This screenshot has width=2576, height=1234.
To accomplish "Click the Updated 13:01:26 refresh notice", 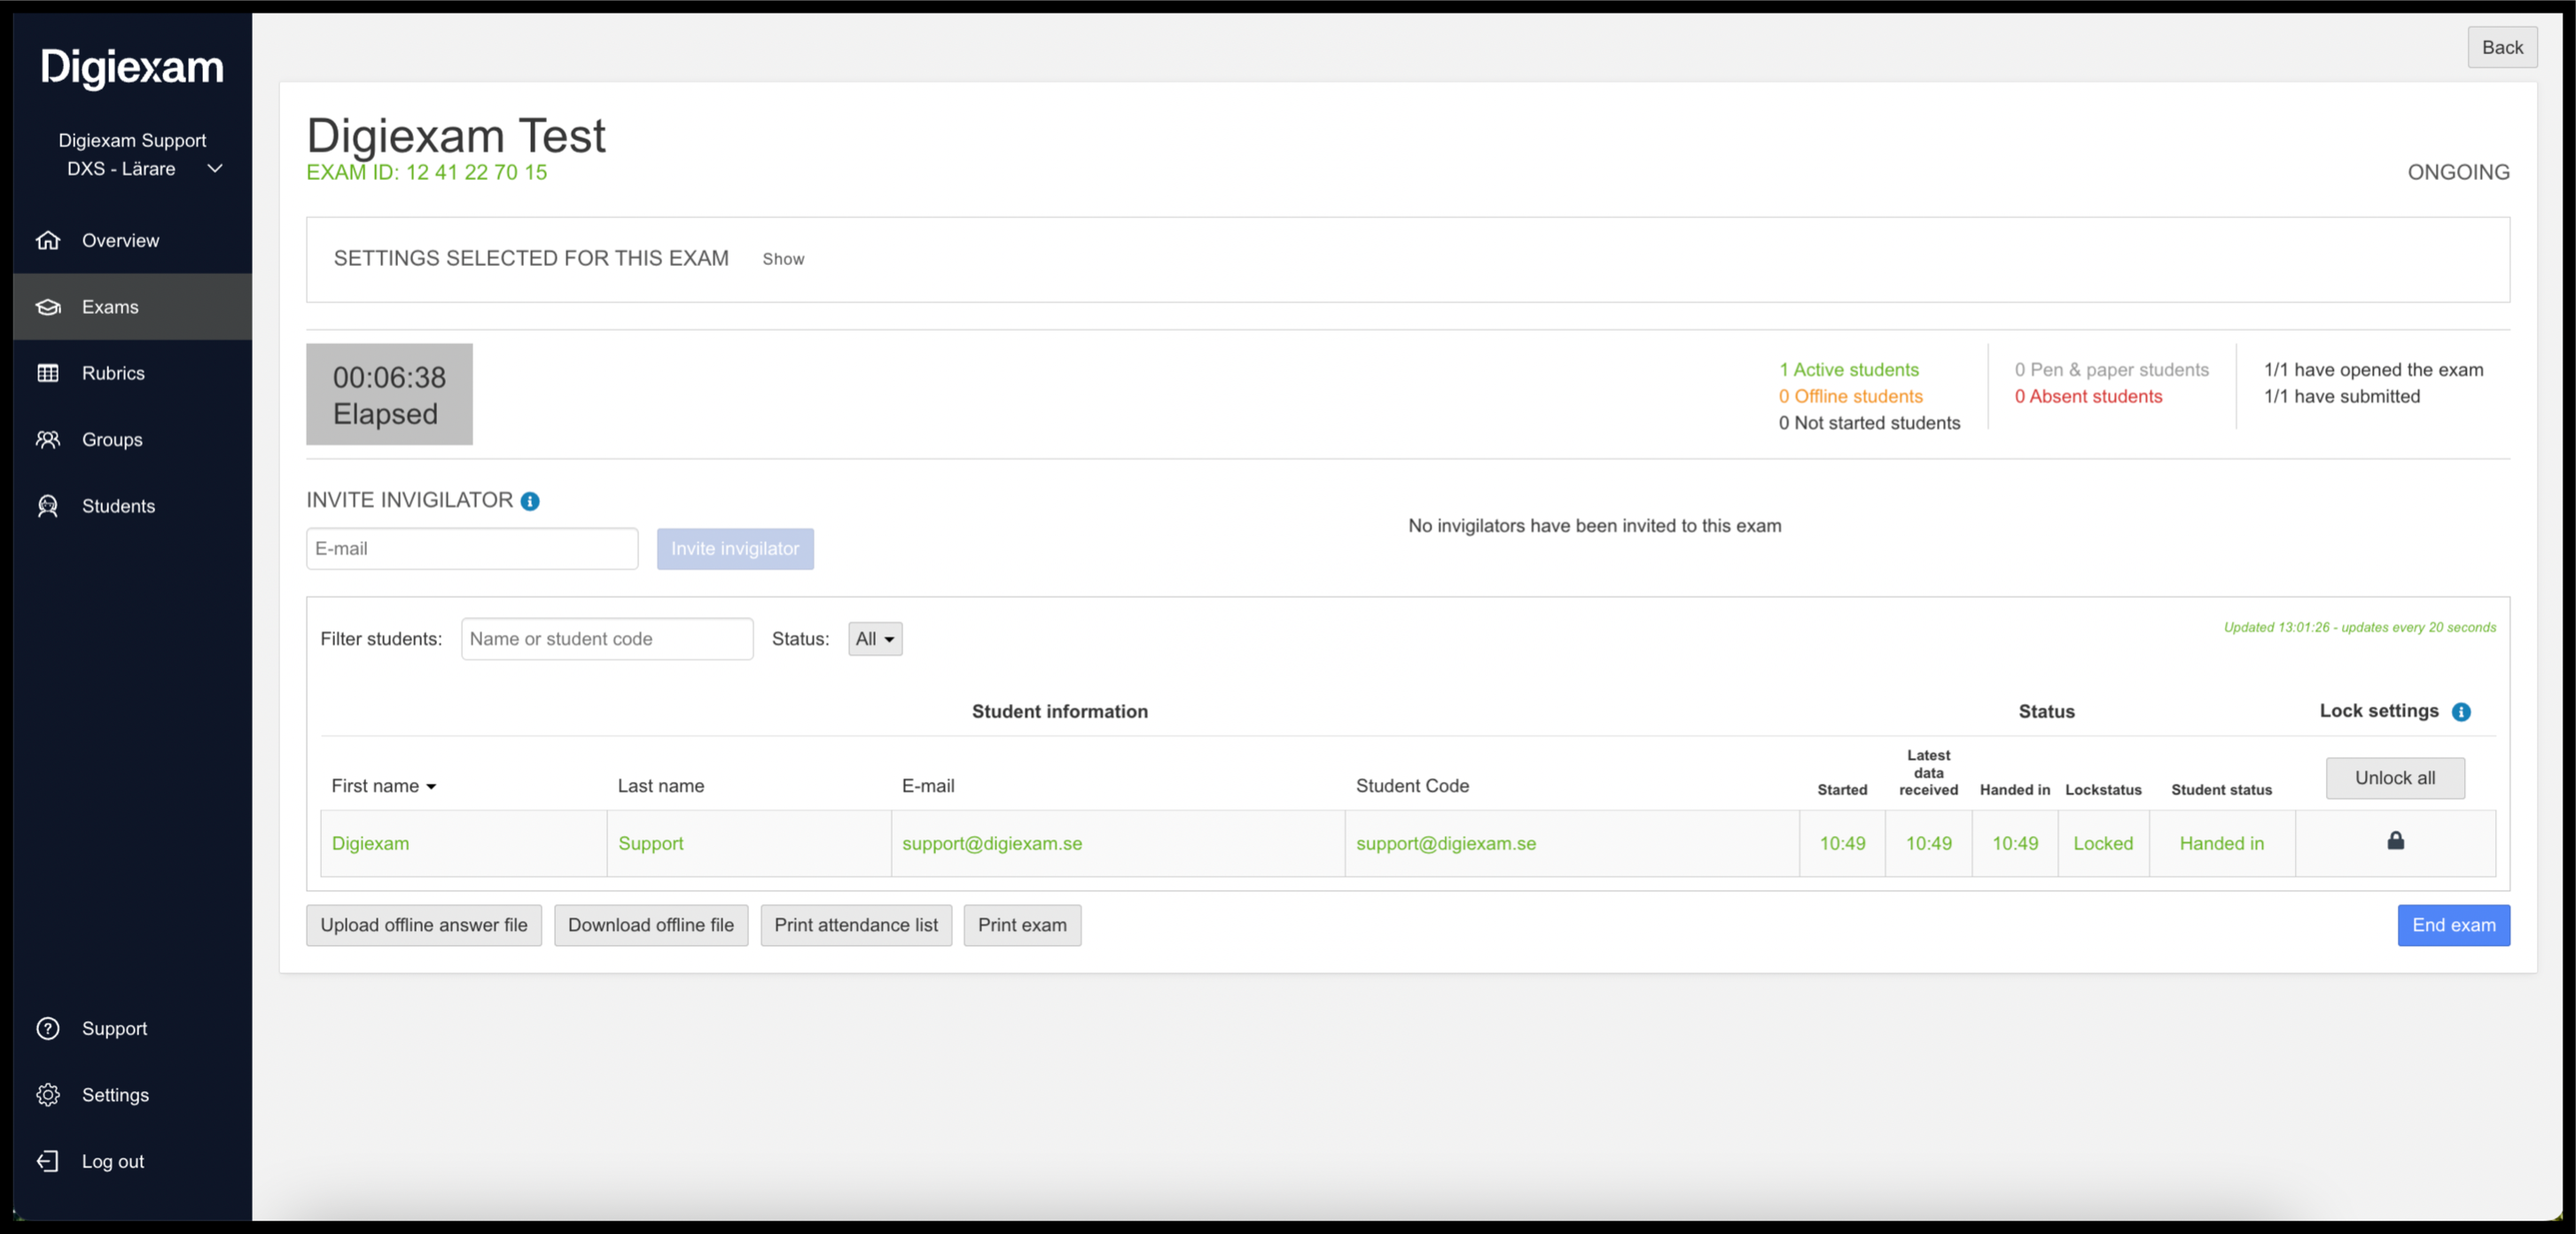I will click(2359, 627).
